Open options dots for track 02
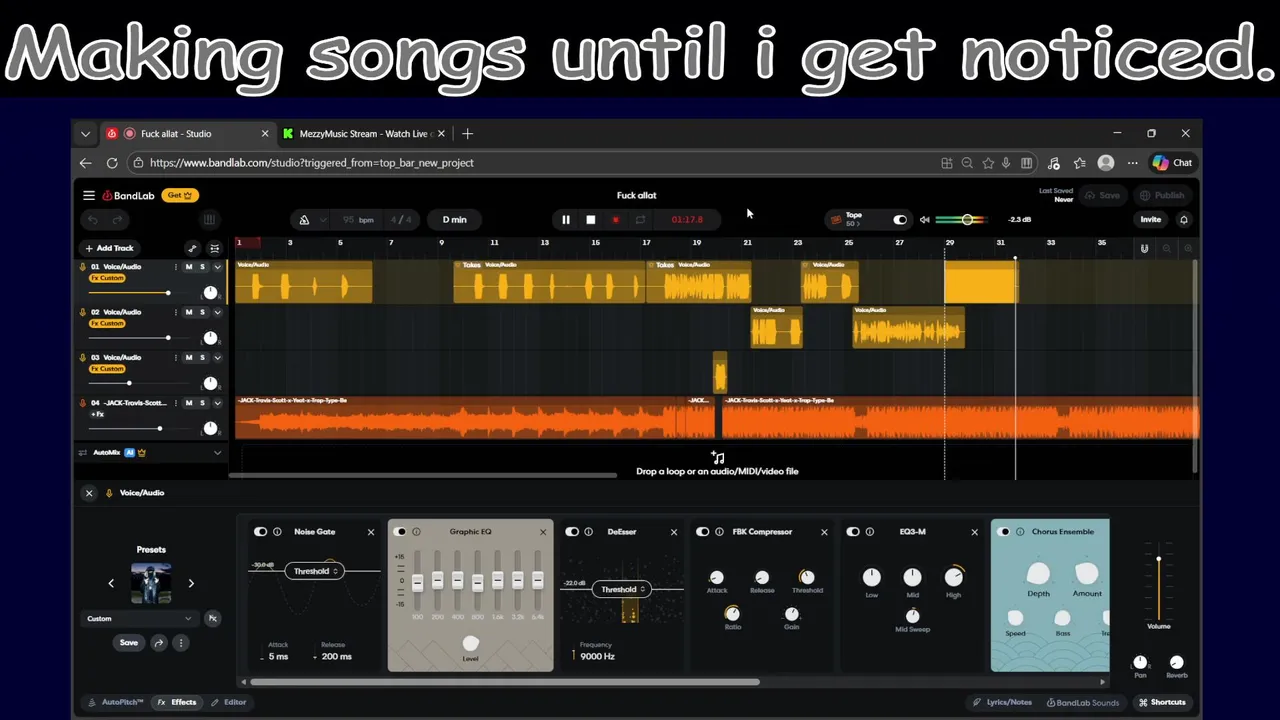Screen dimensions: 1280x720 click(x=175, y=312)
